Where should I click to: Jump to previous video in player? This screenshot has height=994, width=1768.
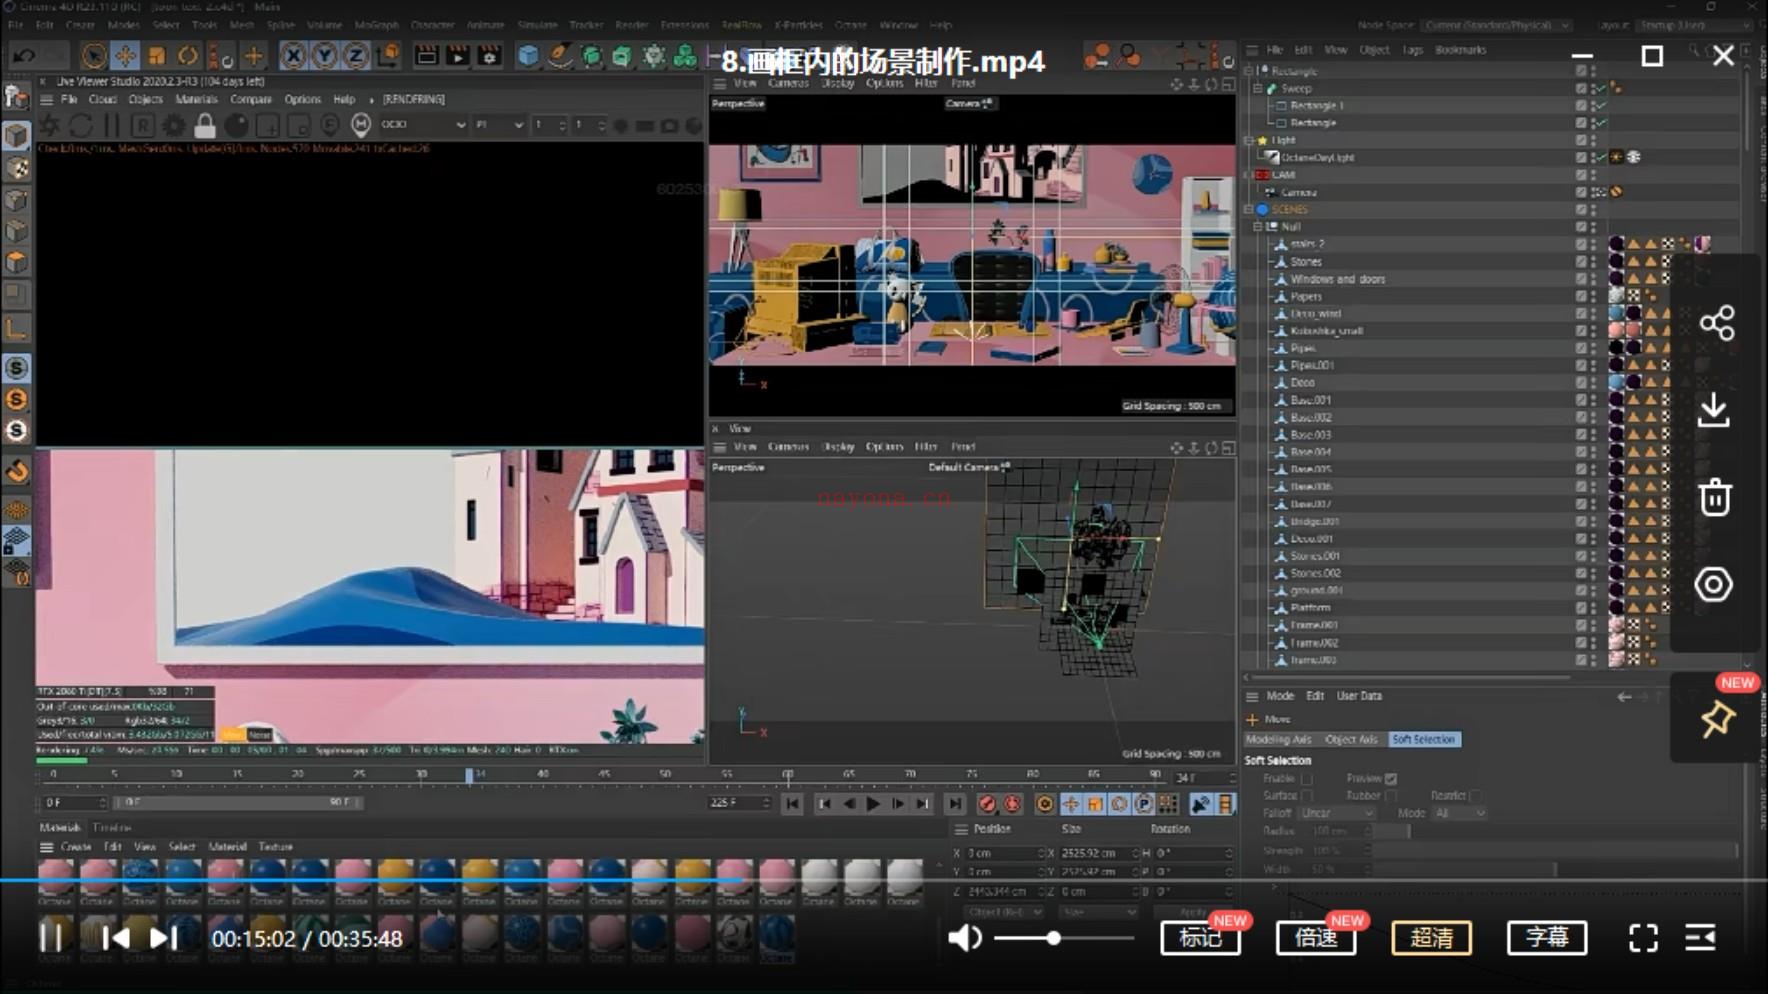tap(116, 938)
